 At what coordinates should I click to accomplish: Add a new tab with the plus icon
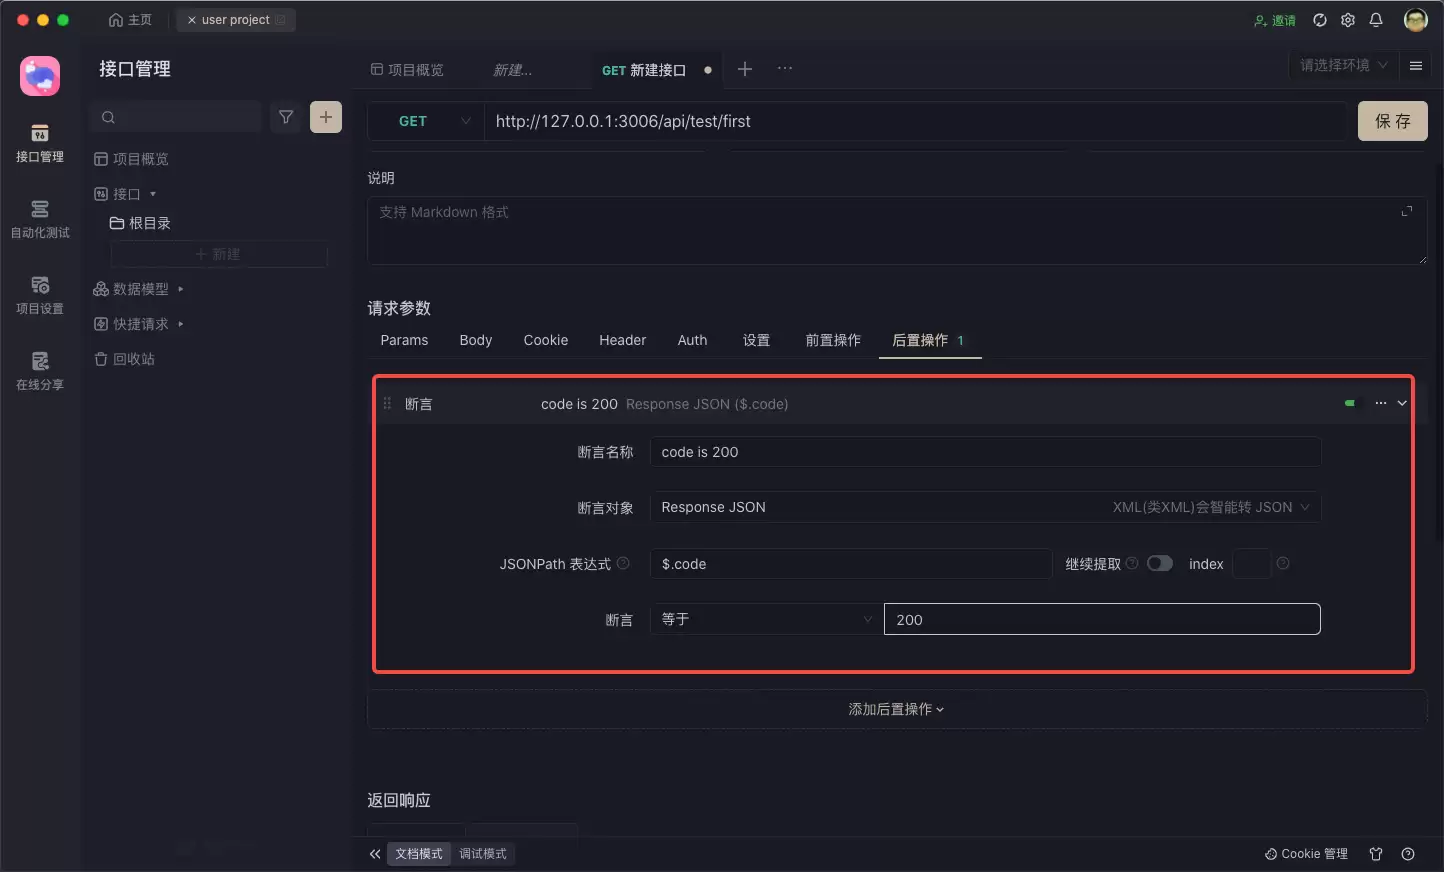point(744,69)
